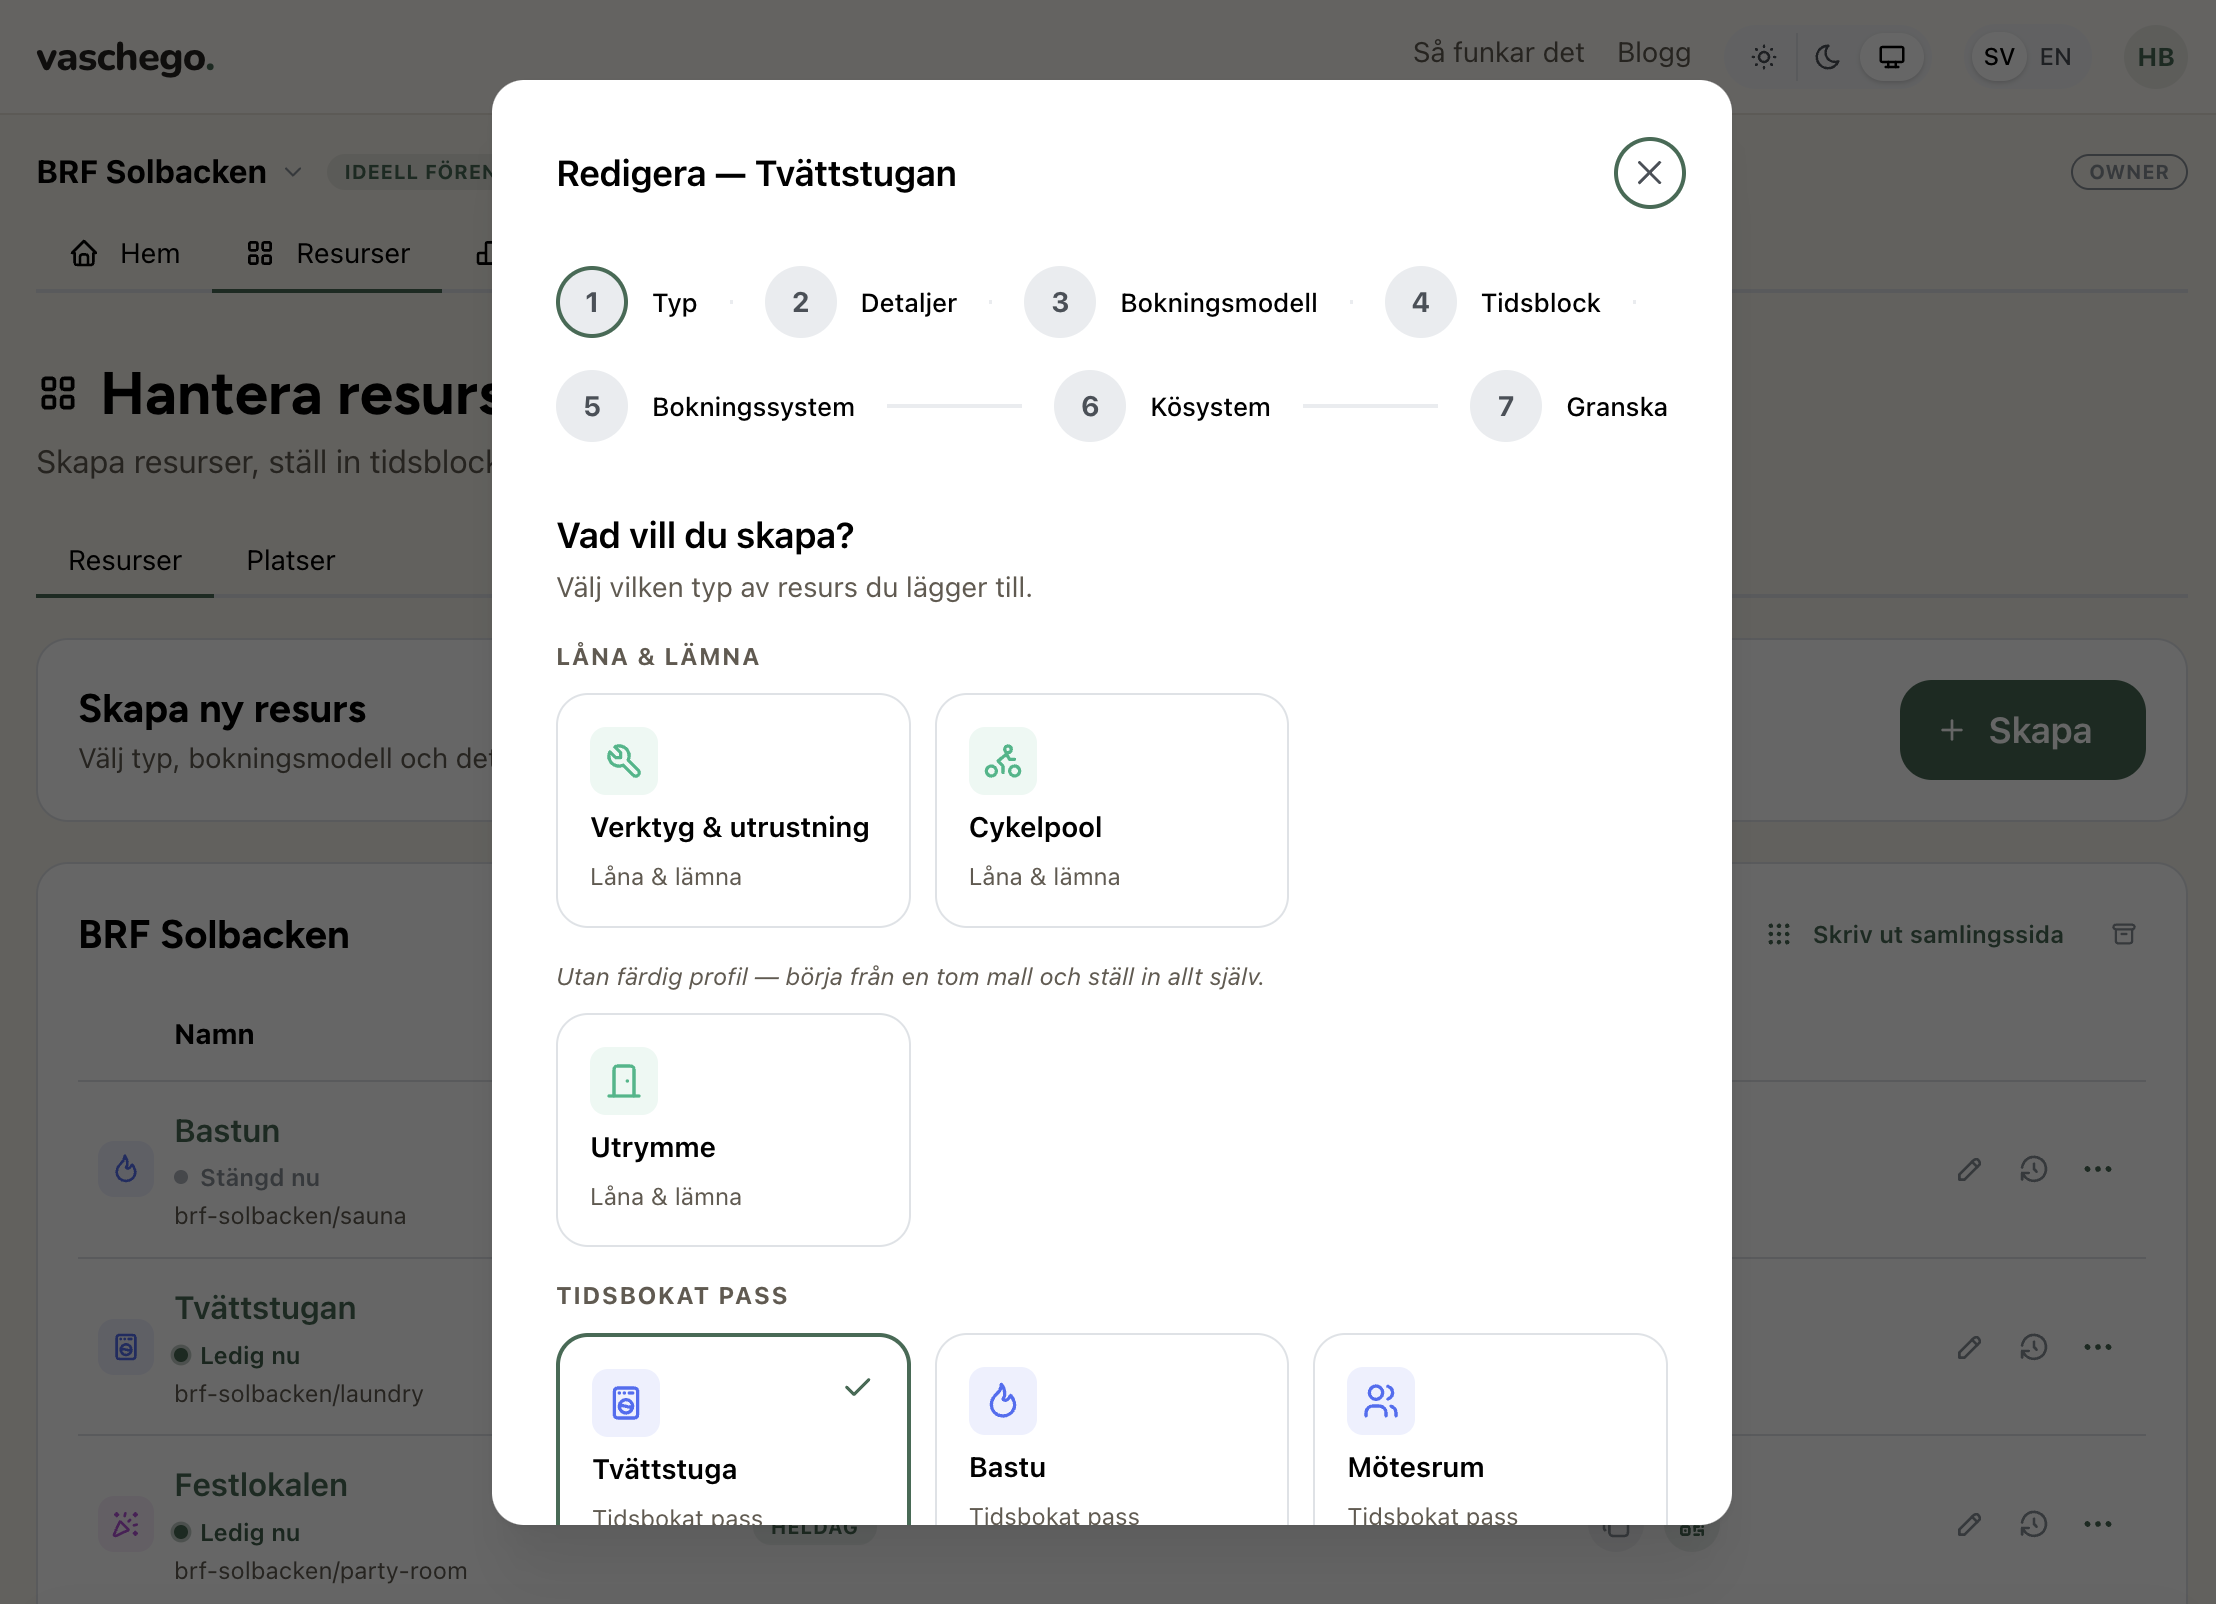Click the archive icon beside Skriv ut samlingssida
The width and height of the screenshot is (2216, 1604).
coord(2124,934)
